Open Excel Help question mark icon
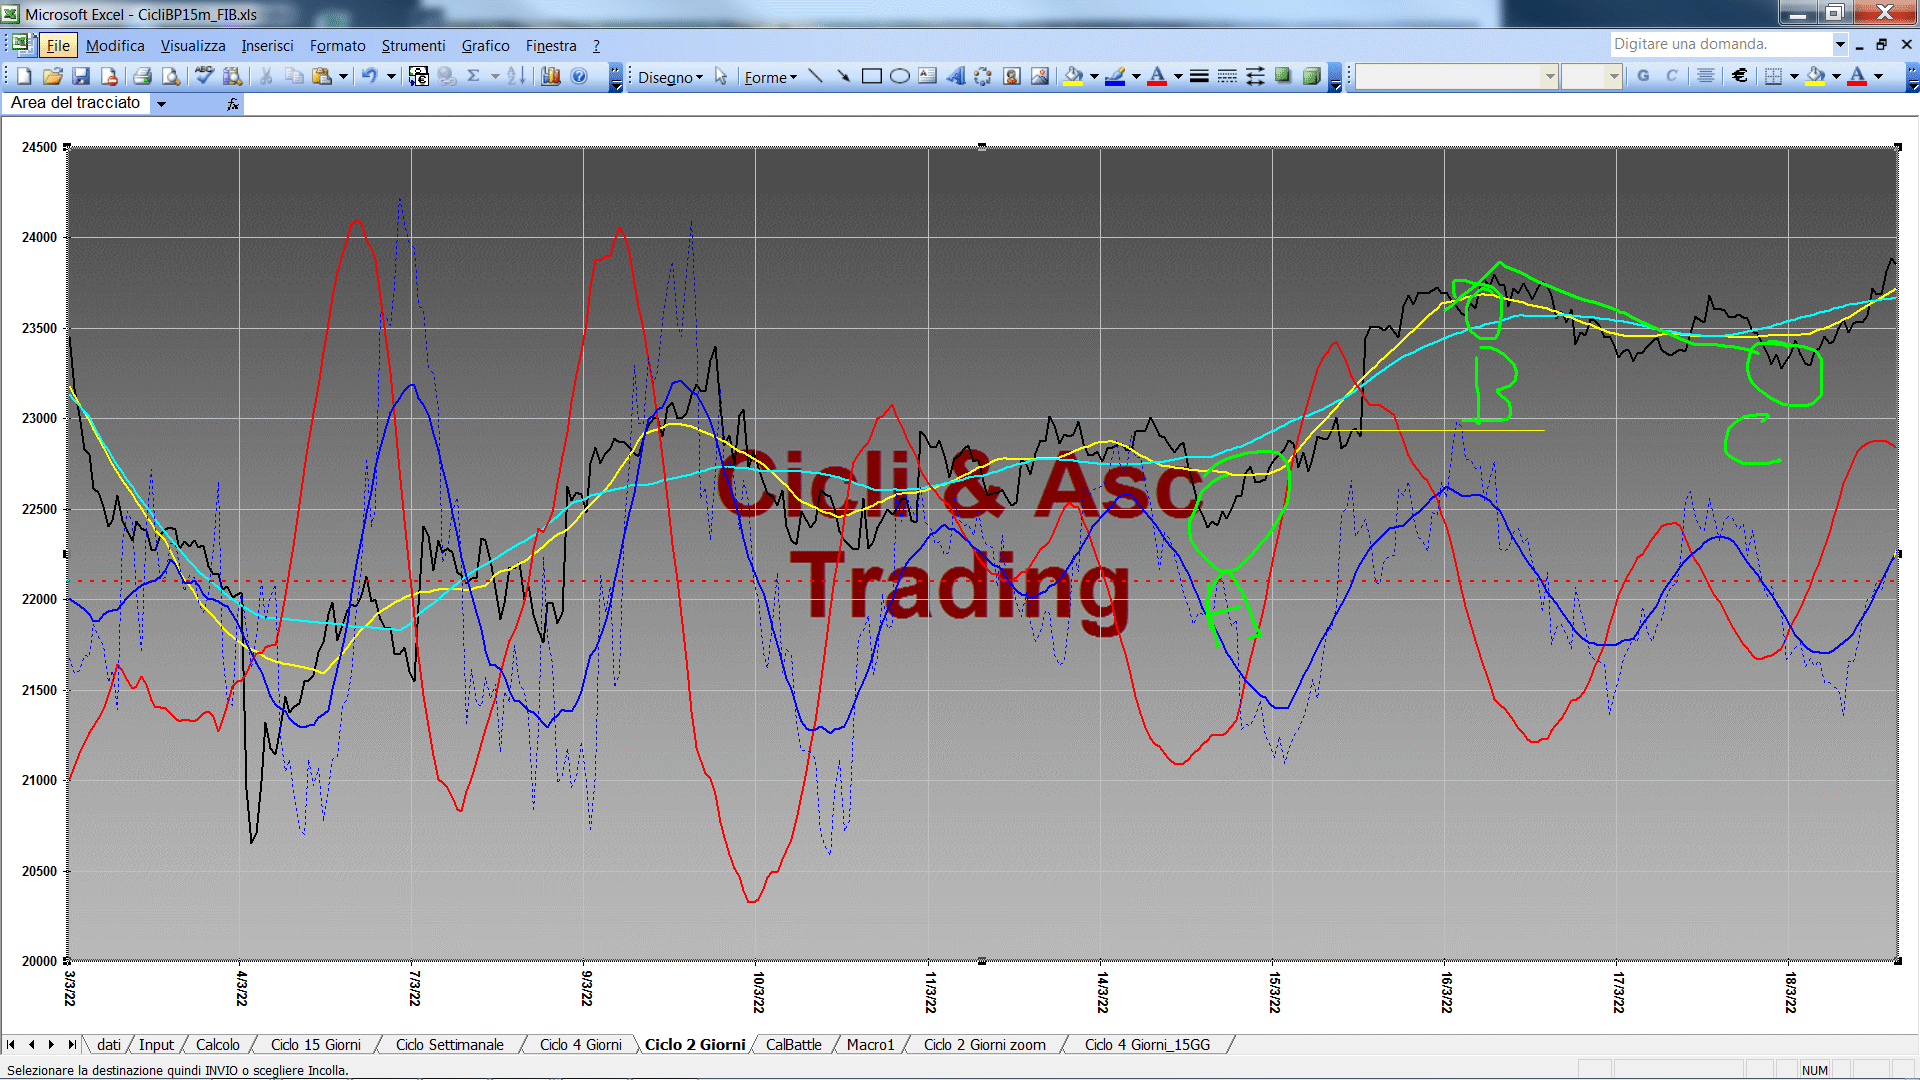This screenshot has width=1920, height=1080. [579, 76]
